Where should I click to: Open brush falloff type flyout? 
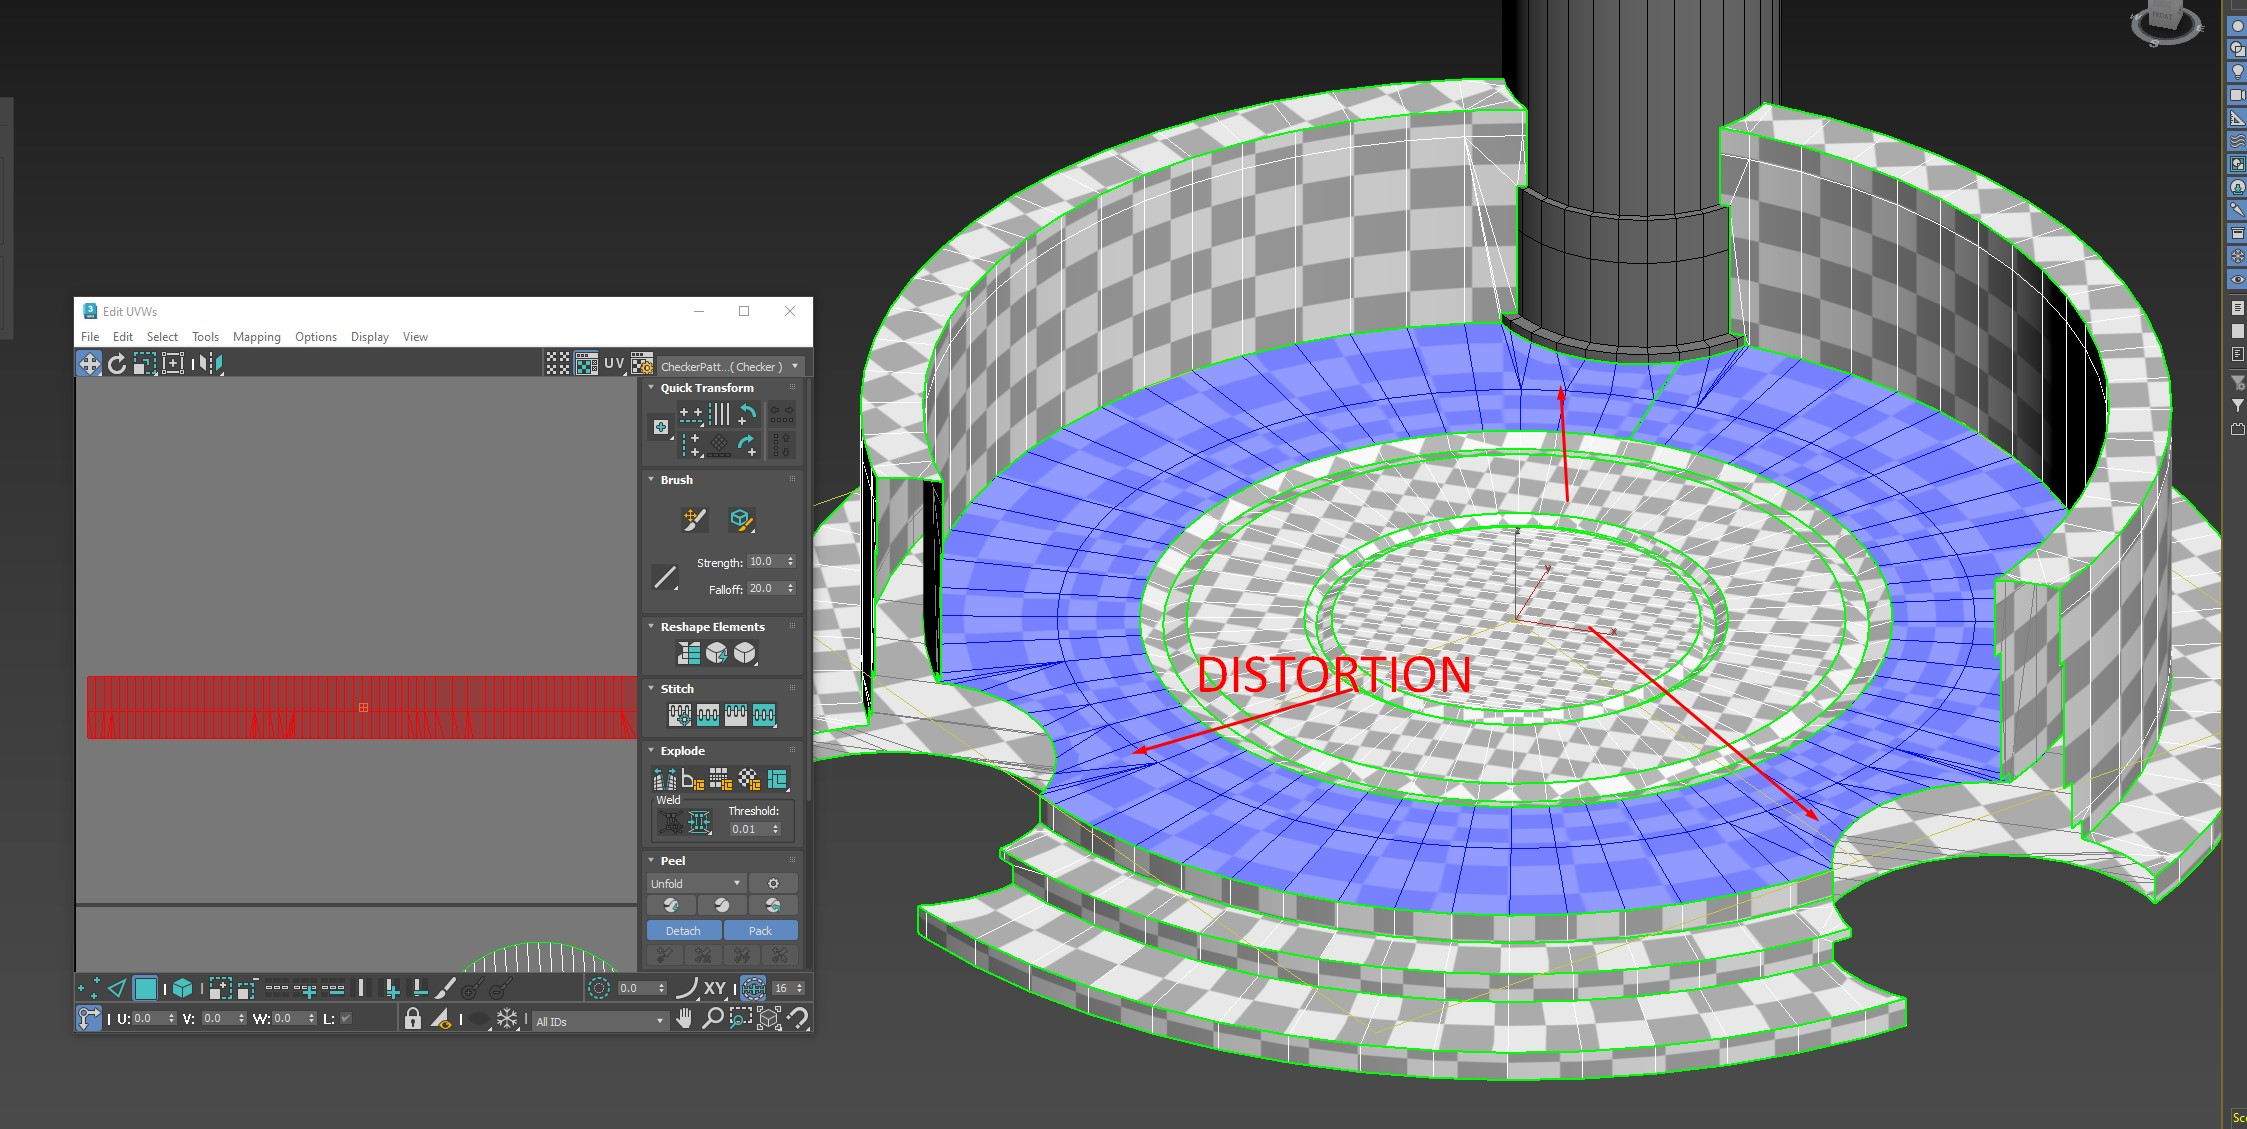665,577
